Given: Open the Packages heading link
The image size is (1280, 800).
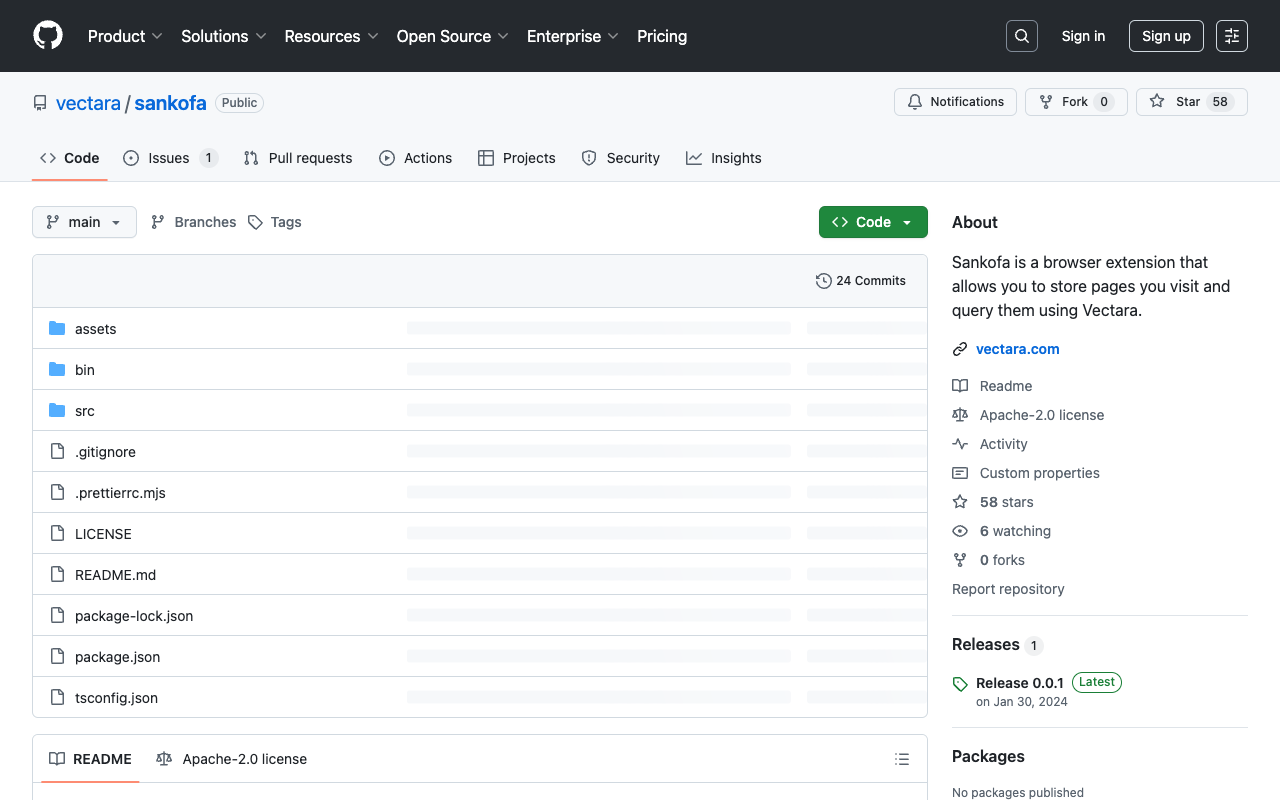Looking at the screenshot, I should pos(988,757).
